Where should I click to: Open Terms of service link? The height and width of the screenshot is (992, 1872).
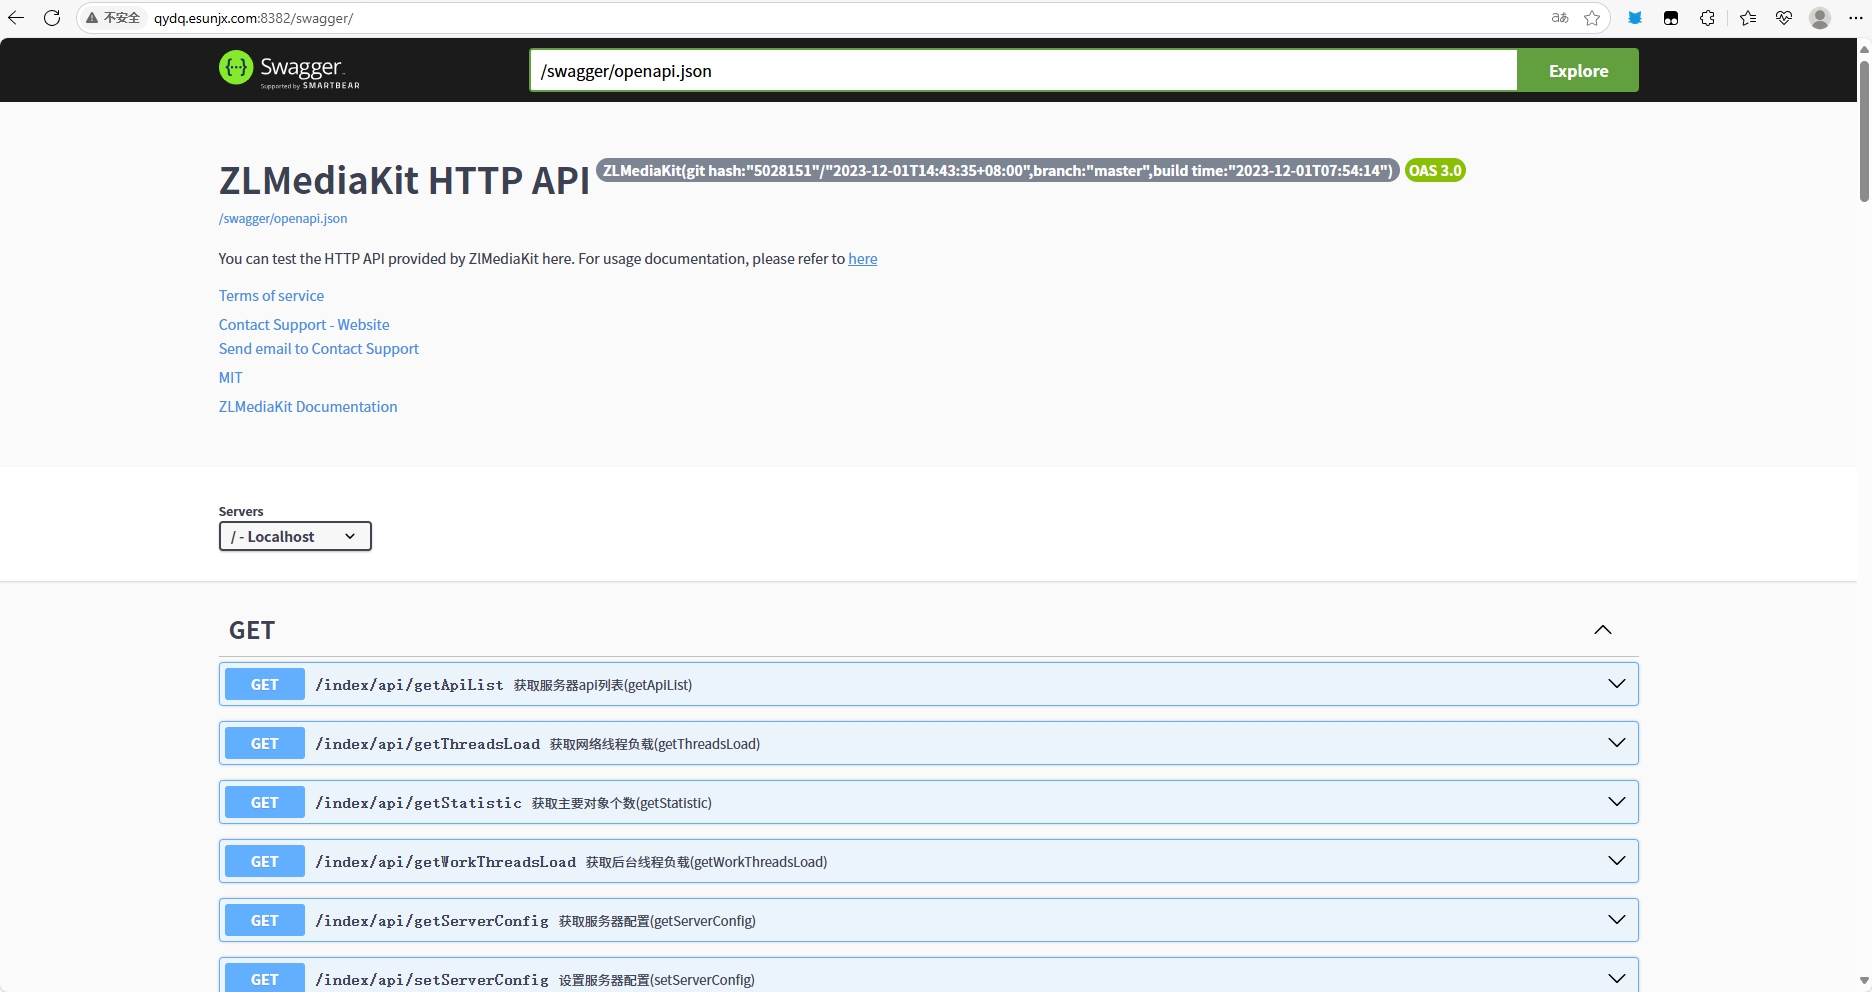click(271, 296)
